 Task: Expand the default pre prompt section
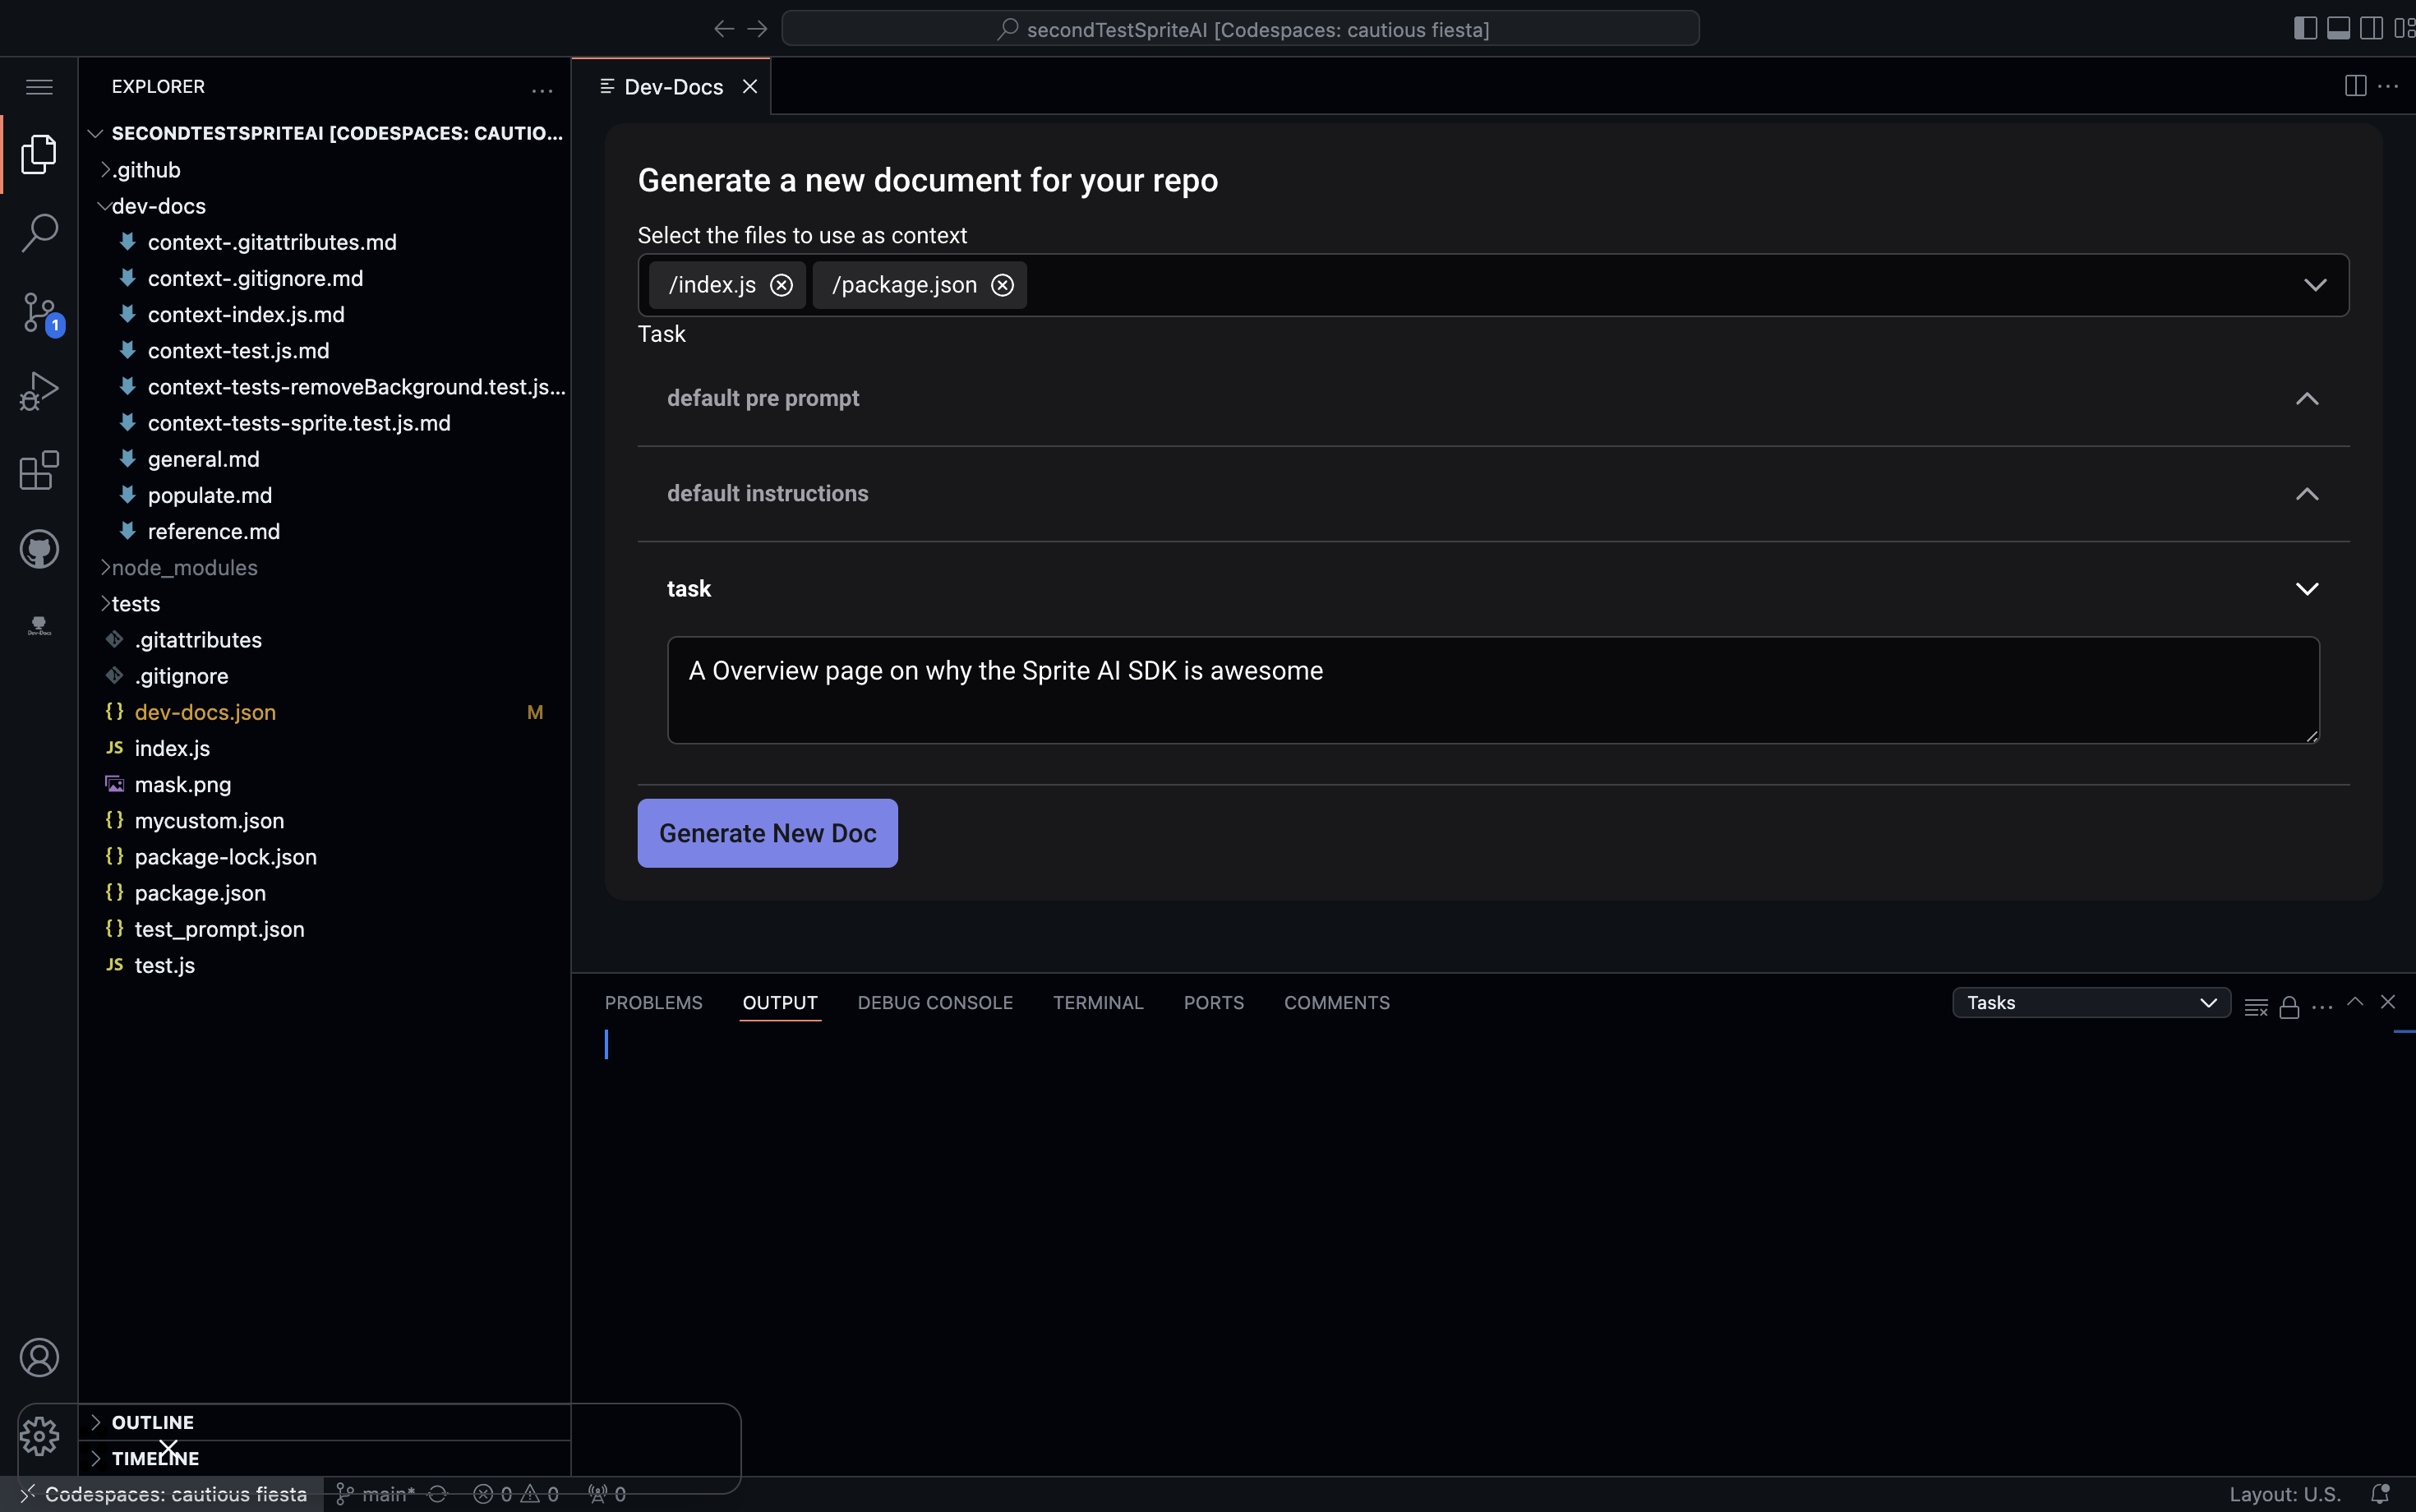pyautogui.click(x=2310, y=397)
